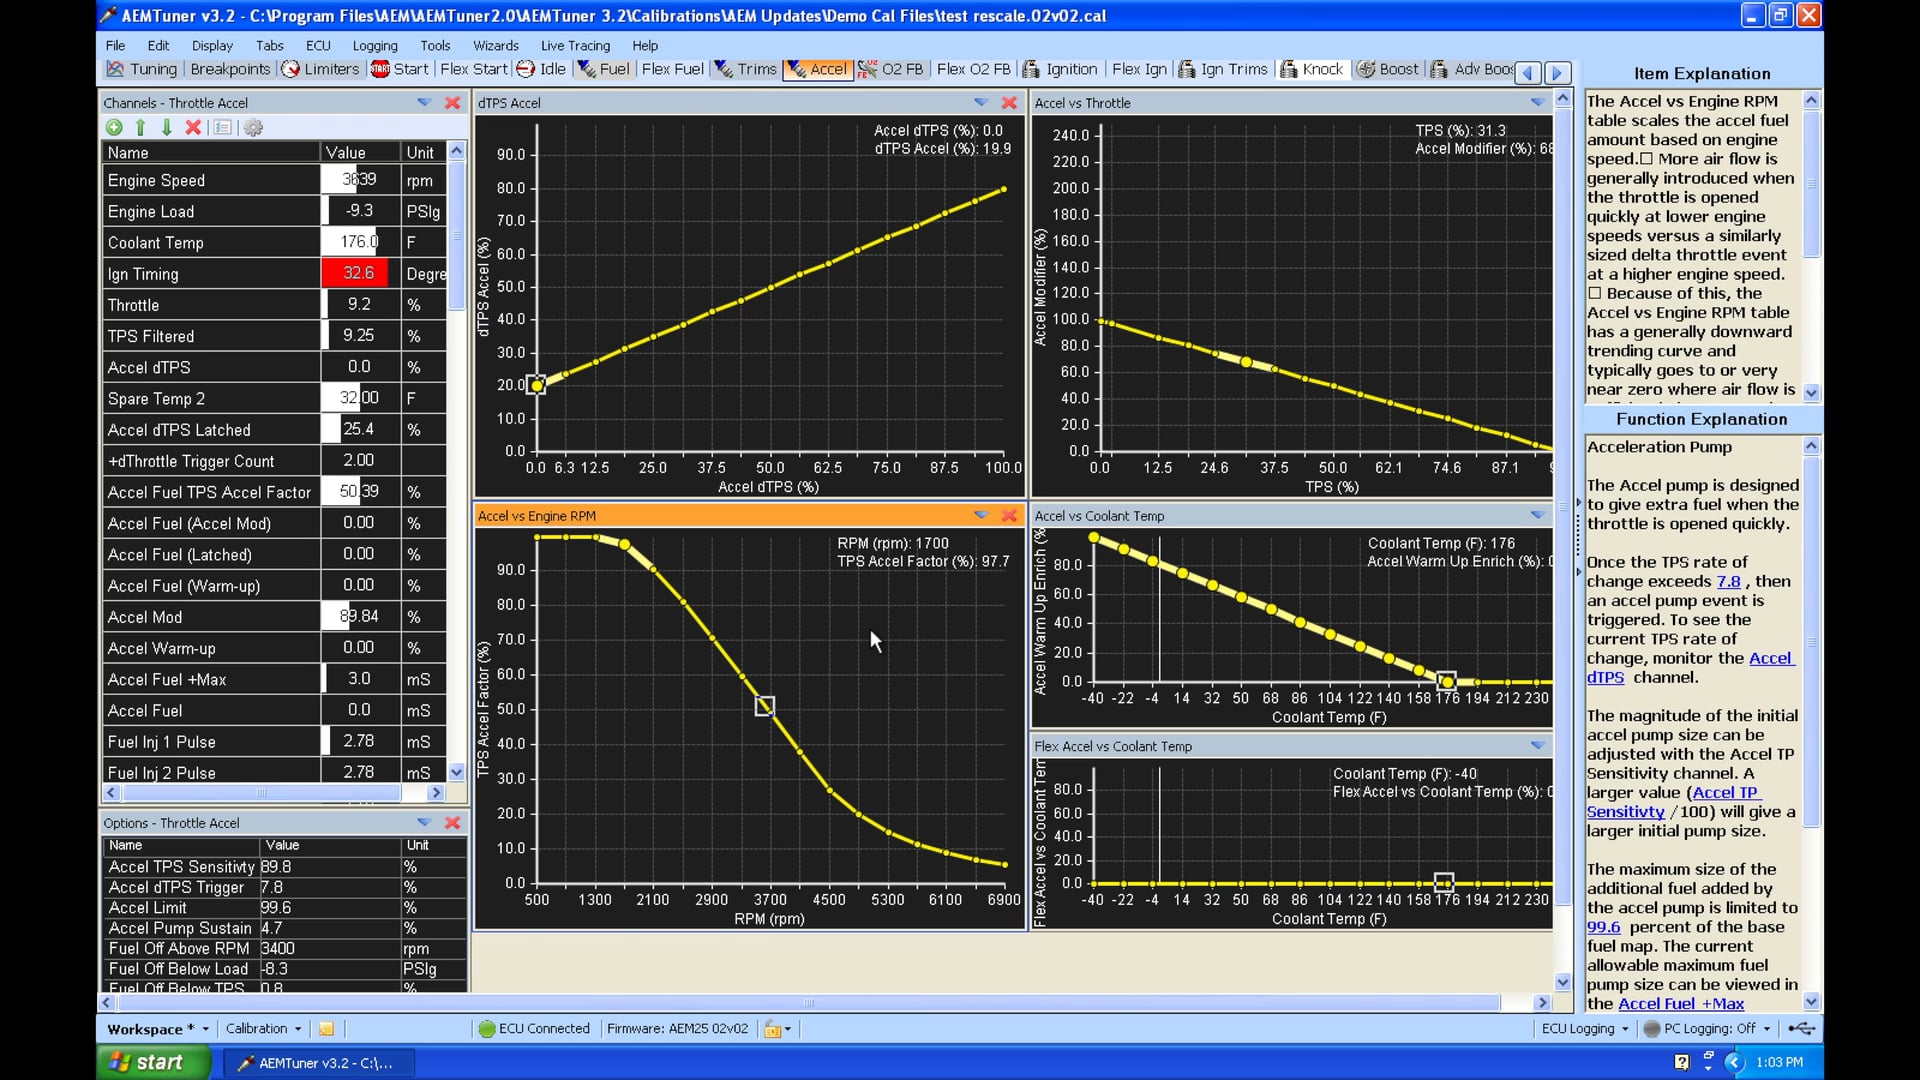1920x1080 pixels.
Task: Open the Wizards menu
Action: click(496, 45)
